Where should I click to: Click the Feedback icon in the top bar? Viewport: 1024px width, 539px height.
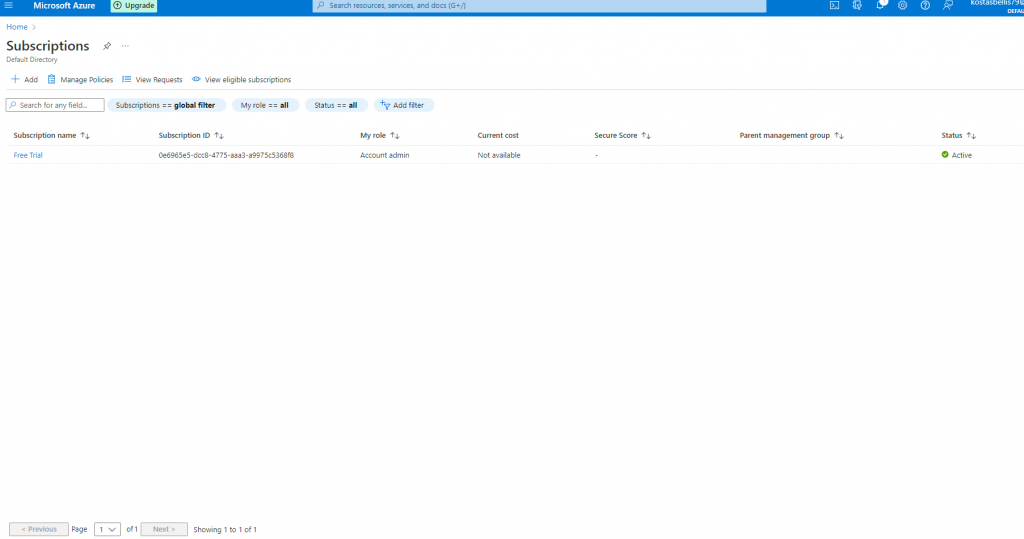pyautogui.click(x=947, y=6)
